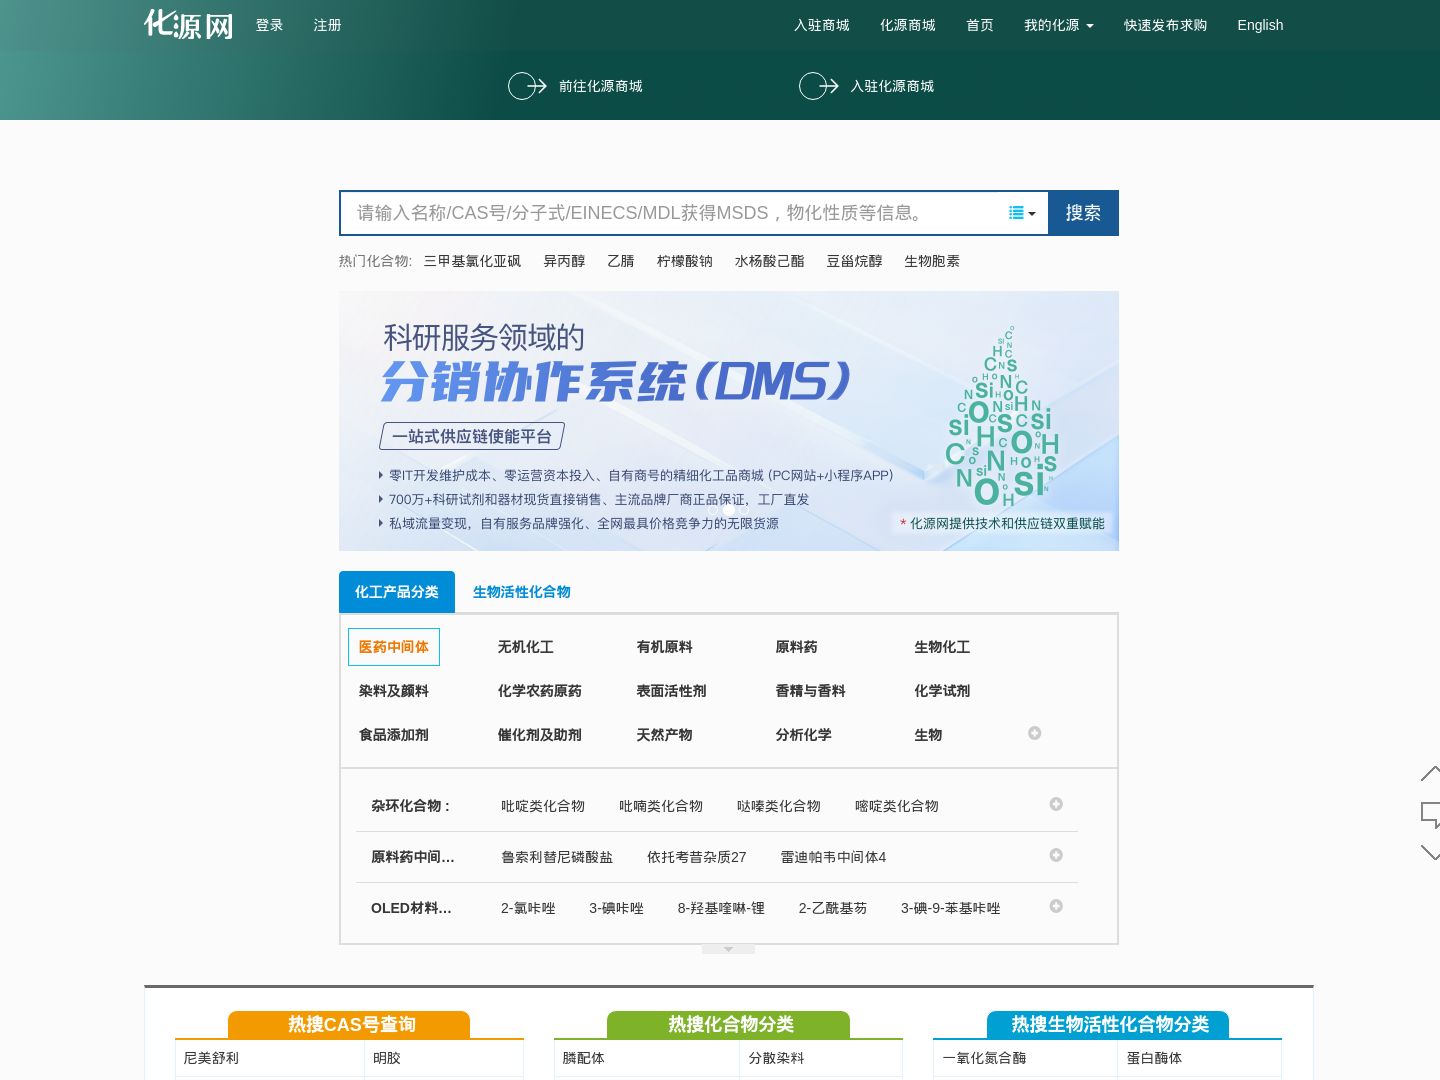
Task: Open 鲁索利替尼磷酸盐 link
Action: 557,857
